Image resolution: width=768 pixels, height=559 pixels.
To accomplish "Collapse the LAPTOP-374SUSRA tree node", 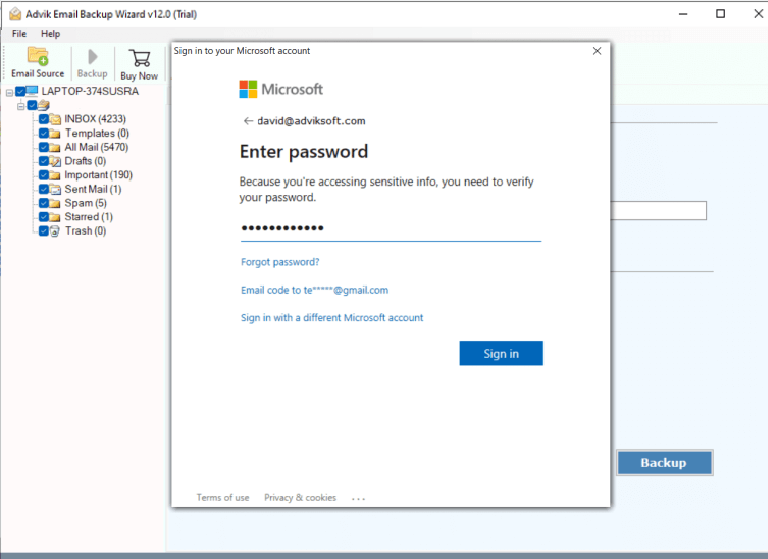I will [9, 92].
